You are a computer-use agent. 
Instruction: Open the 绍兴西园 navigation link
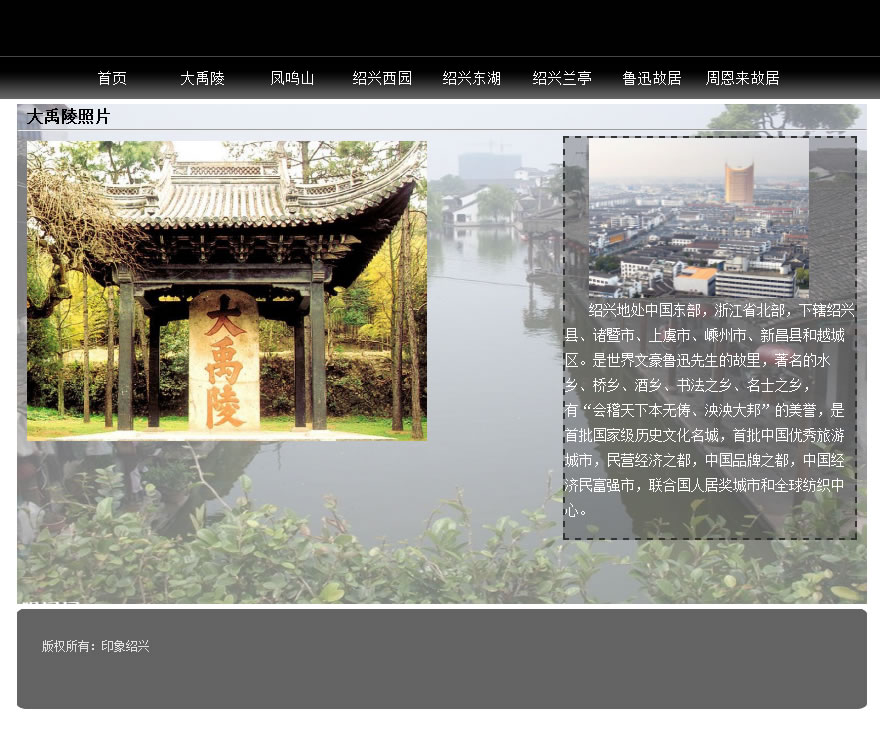point(382,78)
